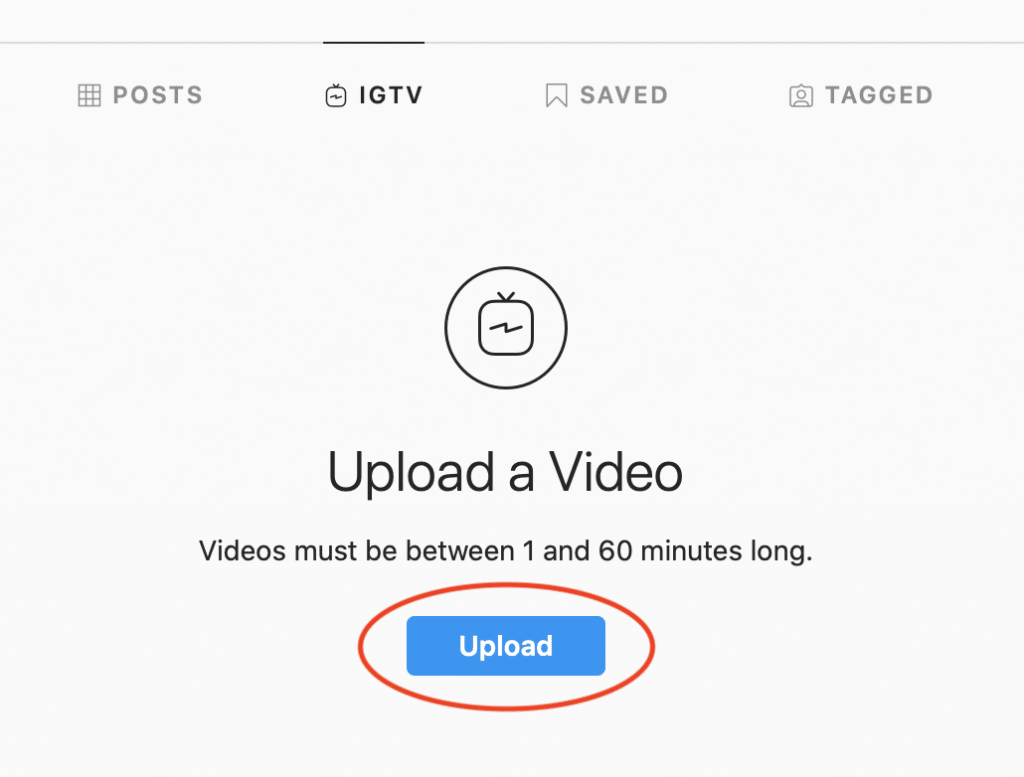Click the Tagged person-portrait icon
The width and height of the screenshot is (1024, 777).
click(801, 96)
